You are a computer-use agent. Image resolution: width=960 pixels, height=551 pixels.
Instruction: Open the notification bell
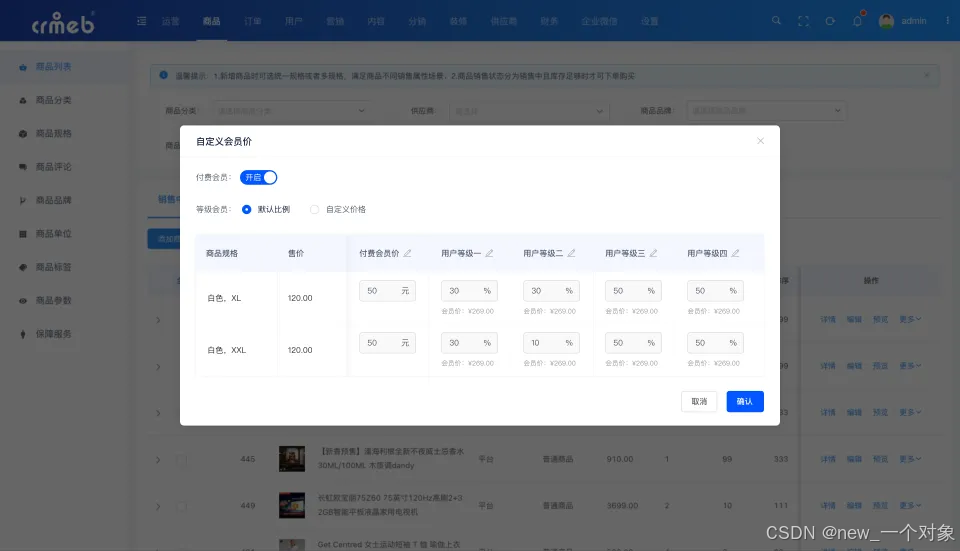(x=857, y=21)
